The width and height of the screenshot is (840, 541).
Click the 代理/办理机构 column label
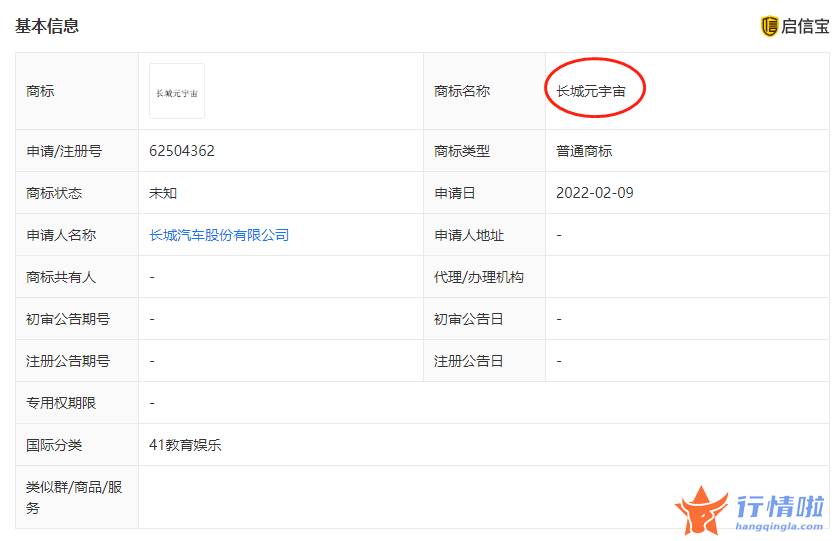point(479,277)
